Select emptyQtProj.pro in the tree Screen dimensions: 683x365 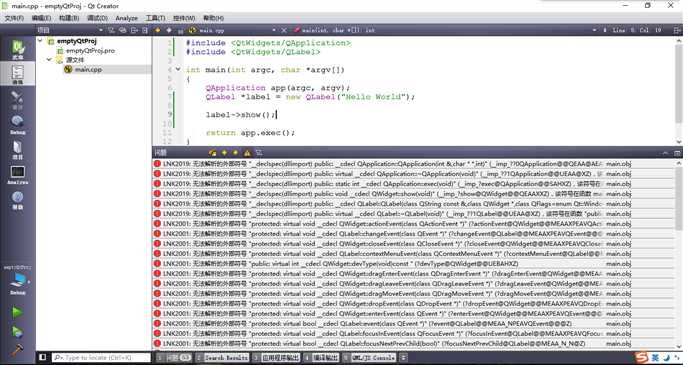[90, 51]
